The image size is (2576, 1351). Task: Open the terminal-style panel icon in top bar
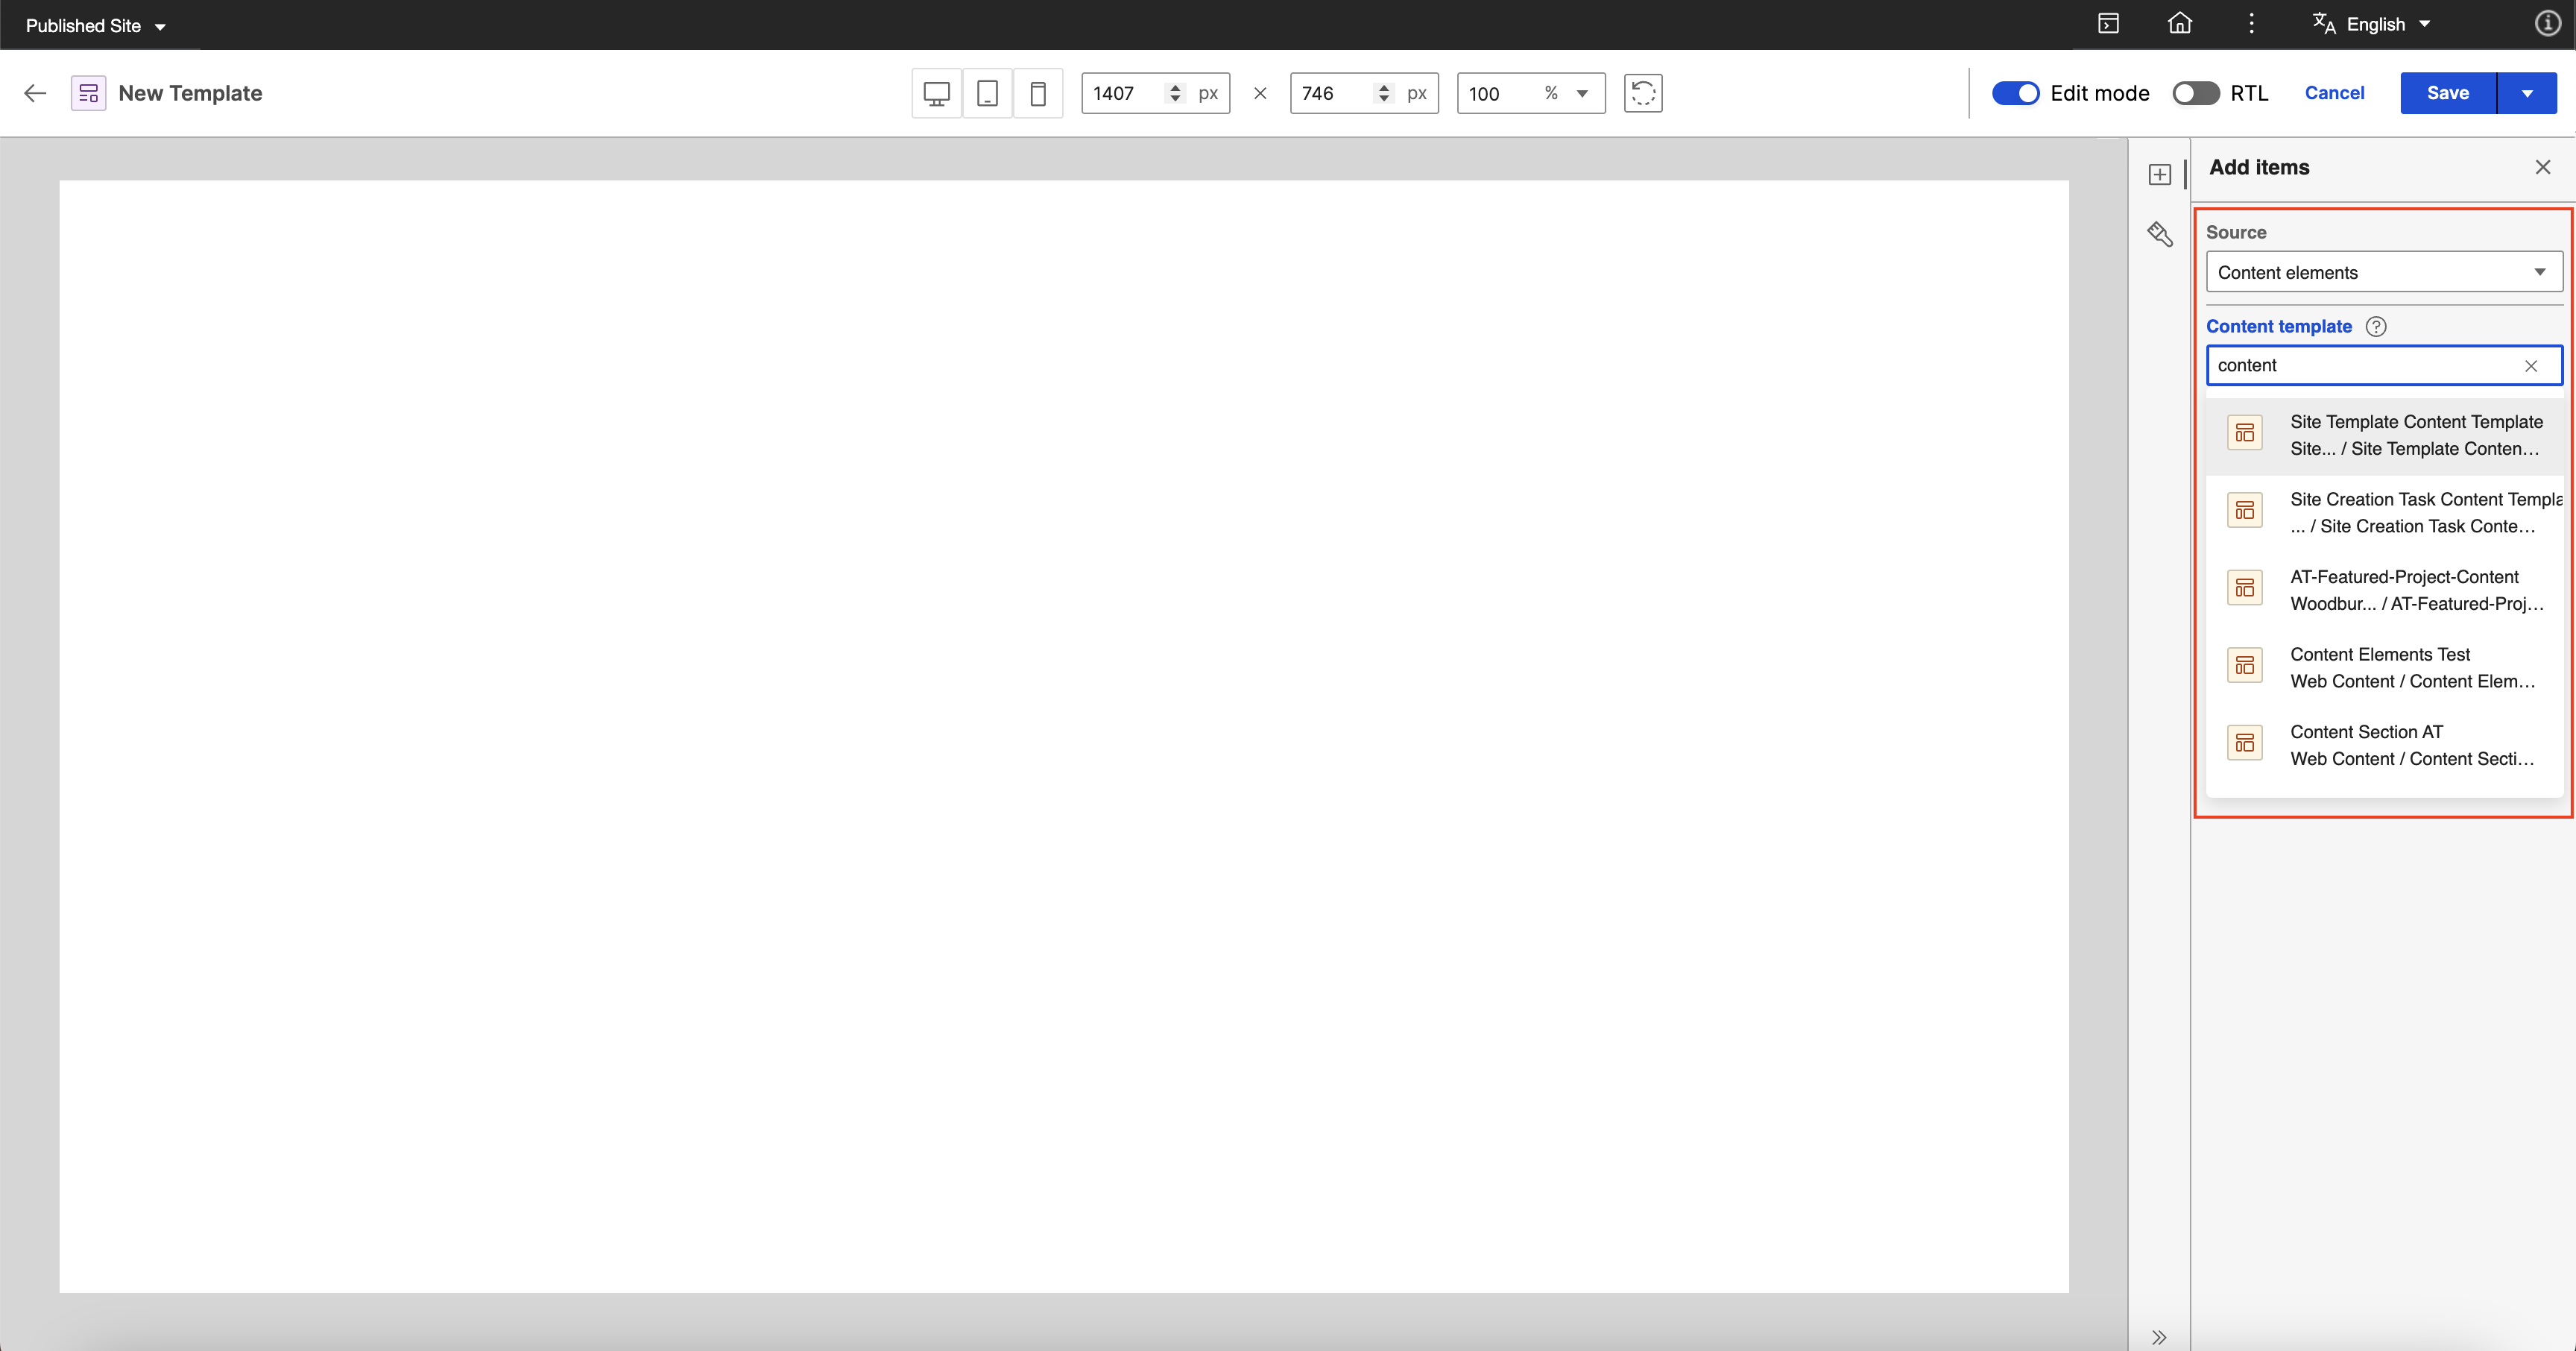coord(2108,24)
